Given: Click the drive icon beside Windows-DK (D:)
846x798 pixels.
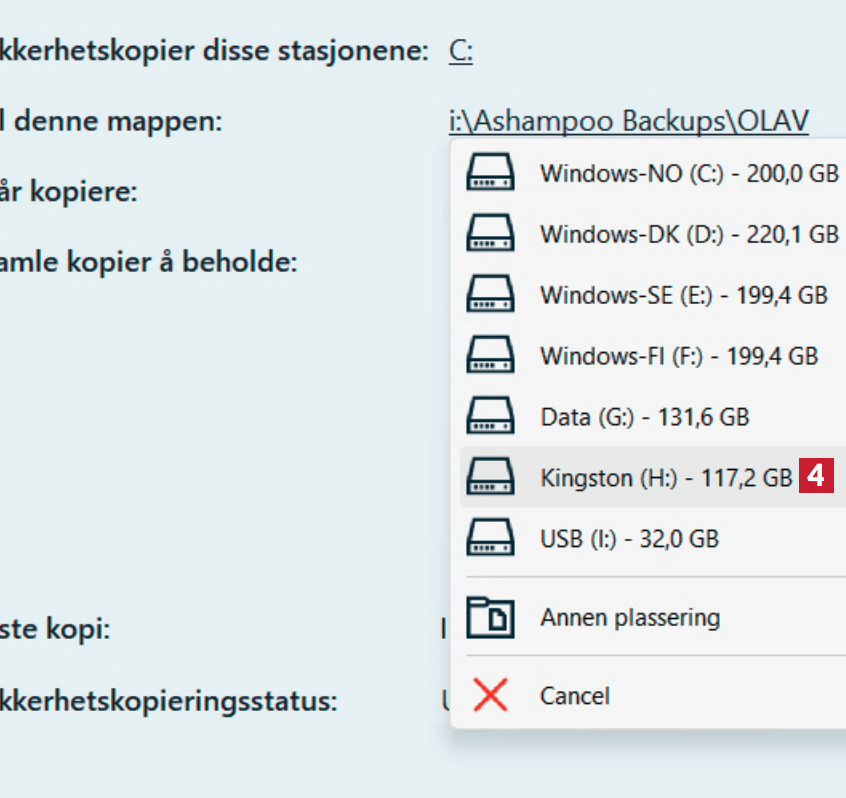Looking at the screenshot, I should click(490, 234).
